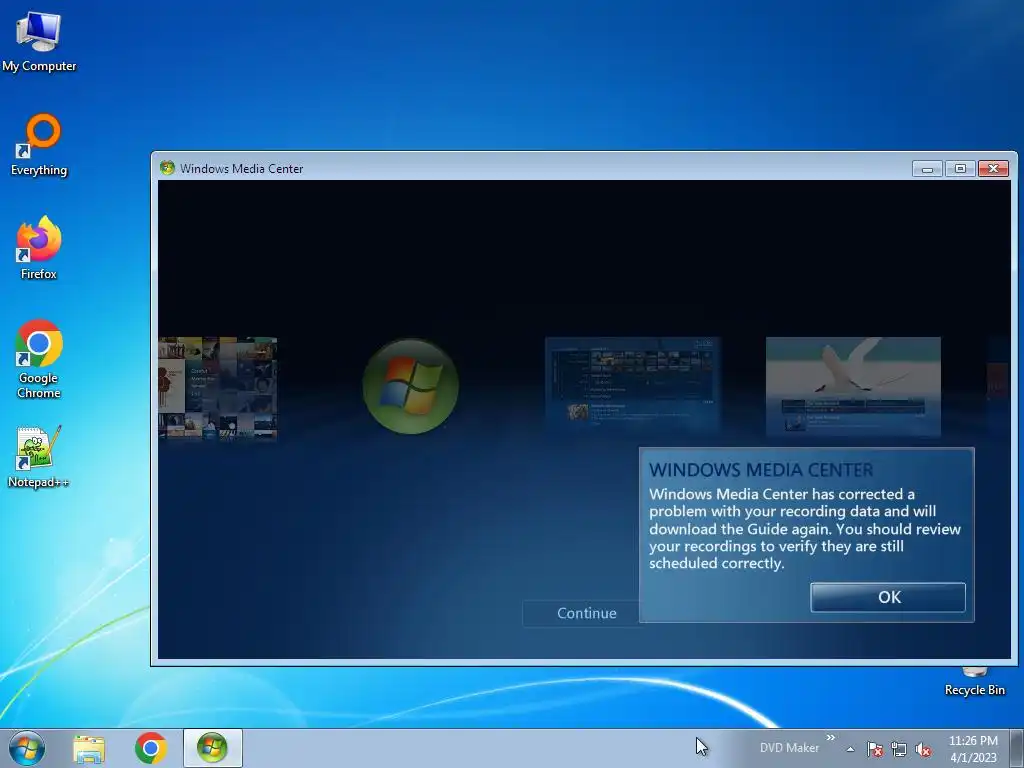This screenshot has height=768, width=1024.
Task: Click Media Center taskbar button
Action: tap(212, 748)
